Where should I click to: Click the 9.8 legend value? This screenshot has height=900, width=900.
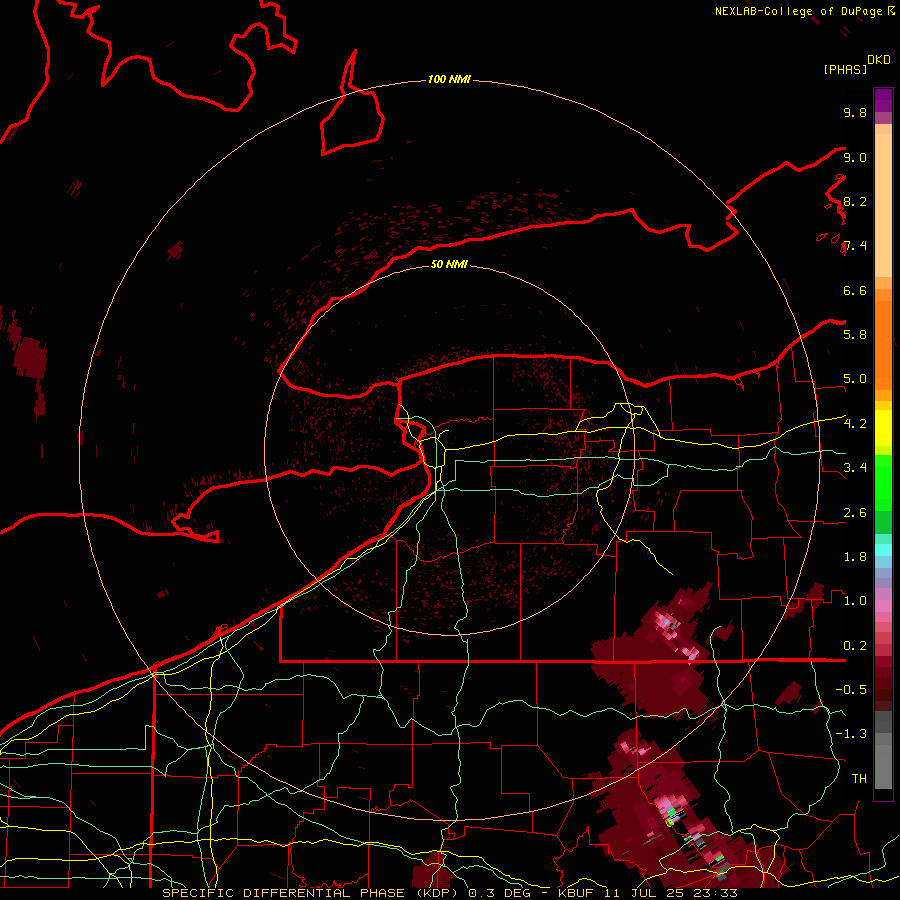pyautogui.click(x=855, y=112)
